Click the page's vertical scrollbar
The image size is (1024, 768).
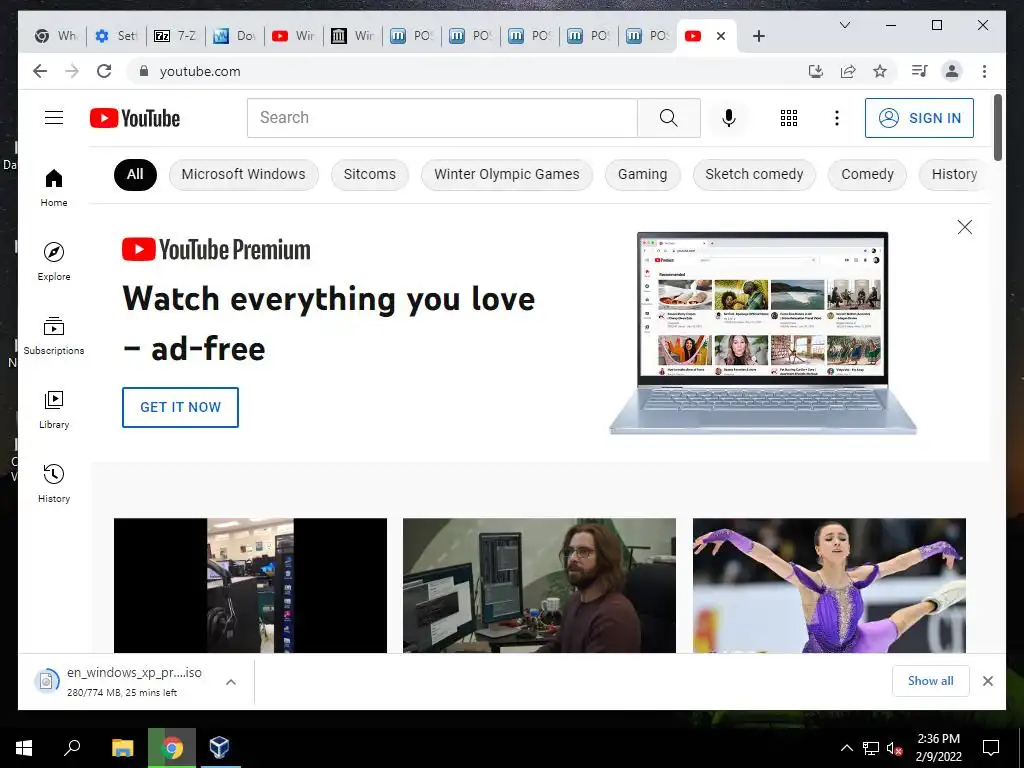pos(997,127)
